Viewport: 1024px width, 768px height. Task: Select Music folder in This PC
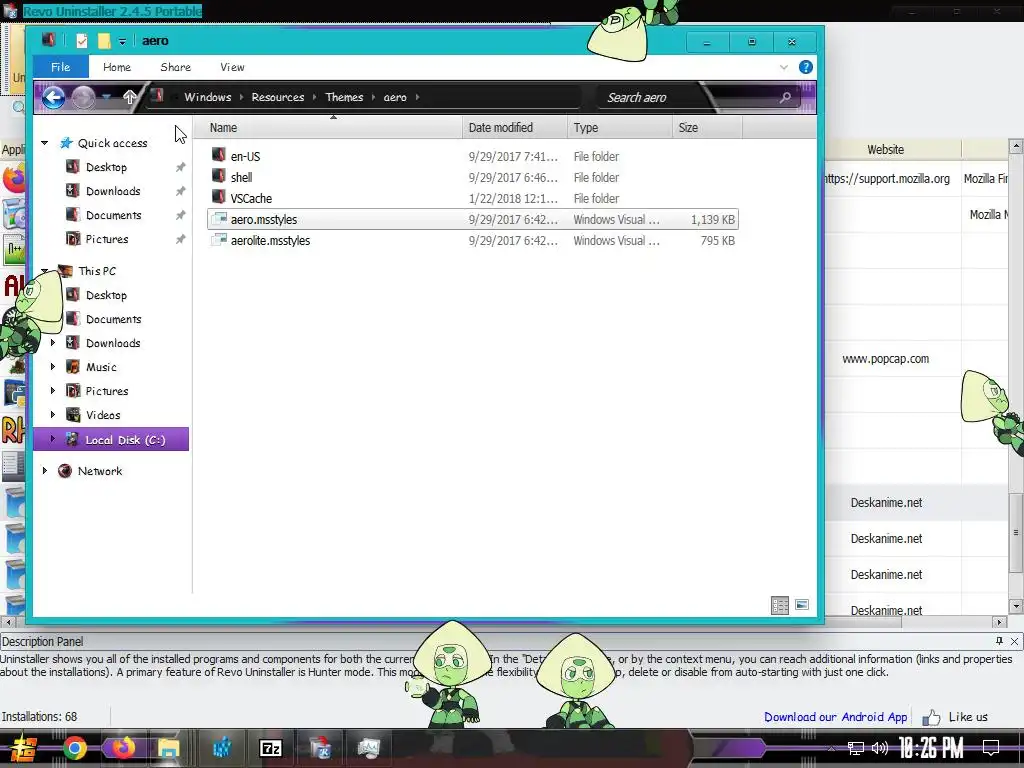(101, 367)
